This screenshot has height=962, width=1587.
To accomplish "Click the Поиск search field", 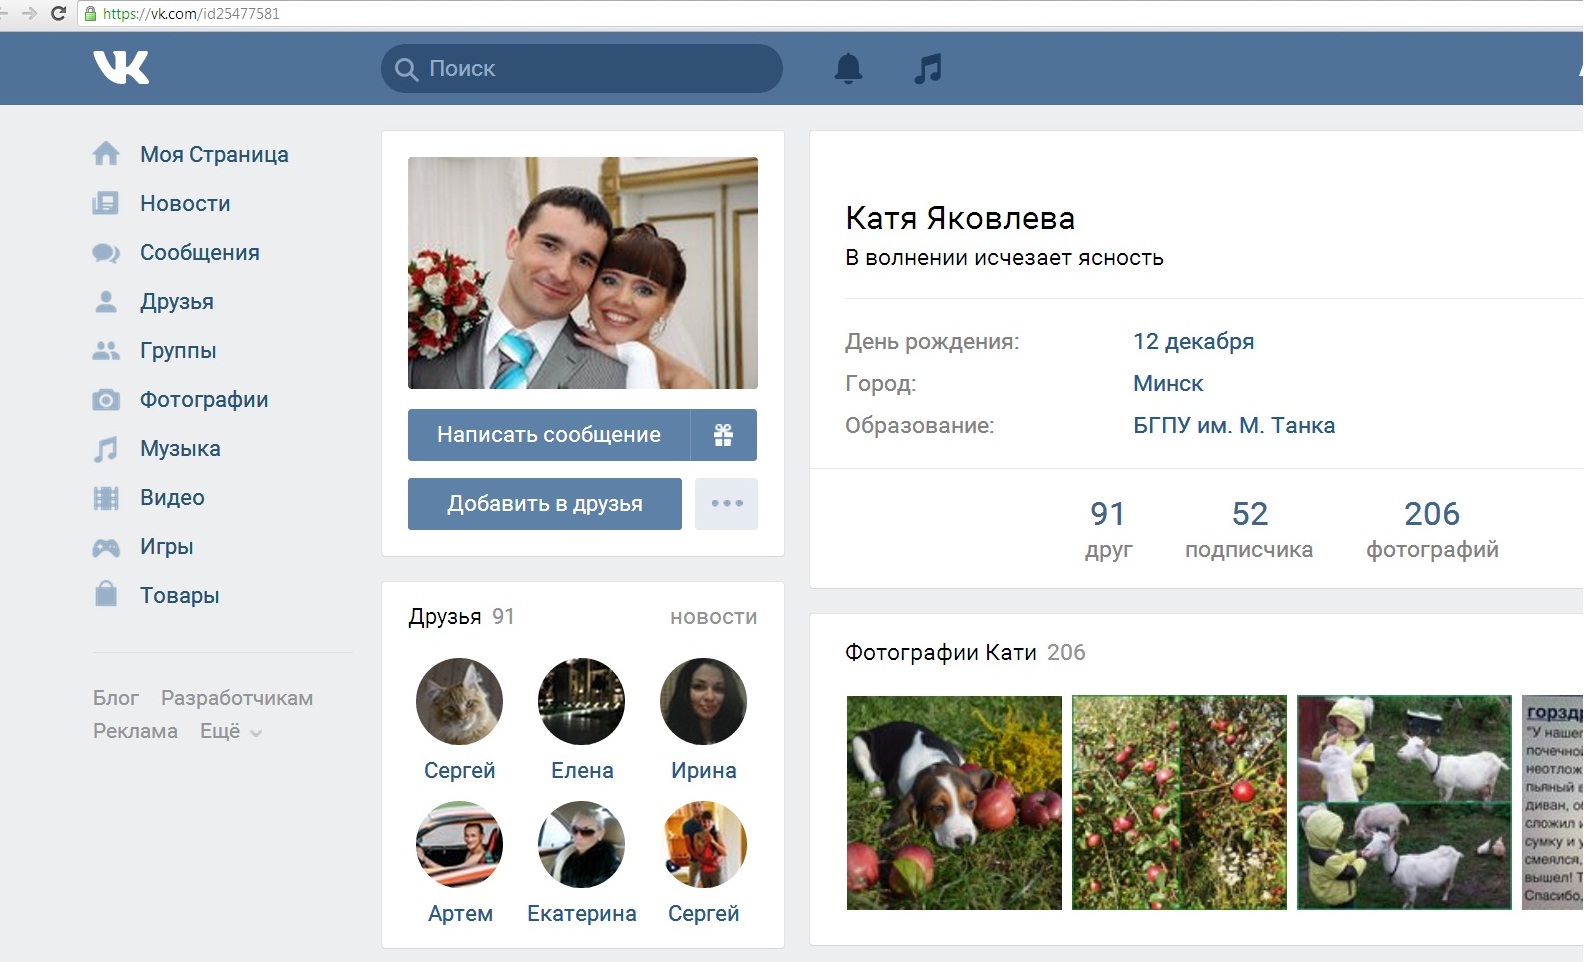I will (582, 68).
